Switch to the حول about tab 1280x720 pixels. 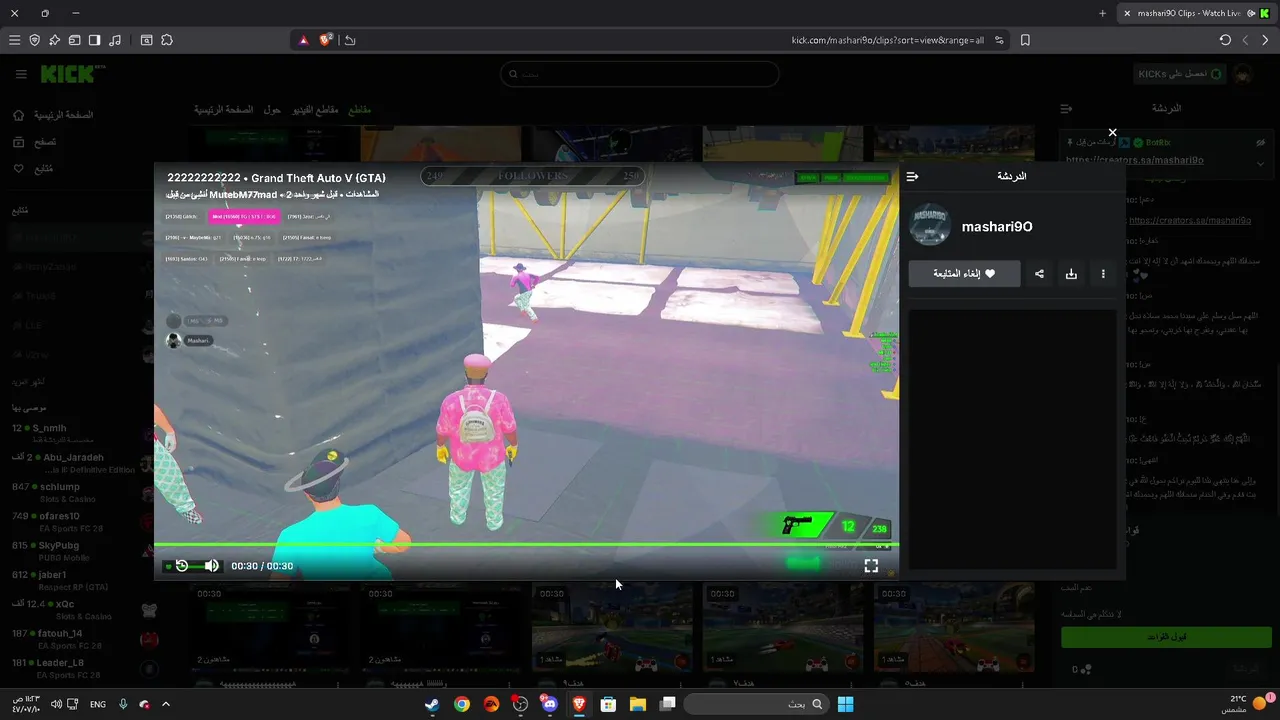click(272, 109)
